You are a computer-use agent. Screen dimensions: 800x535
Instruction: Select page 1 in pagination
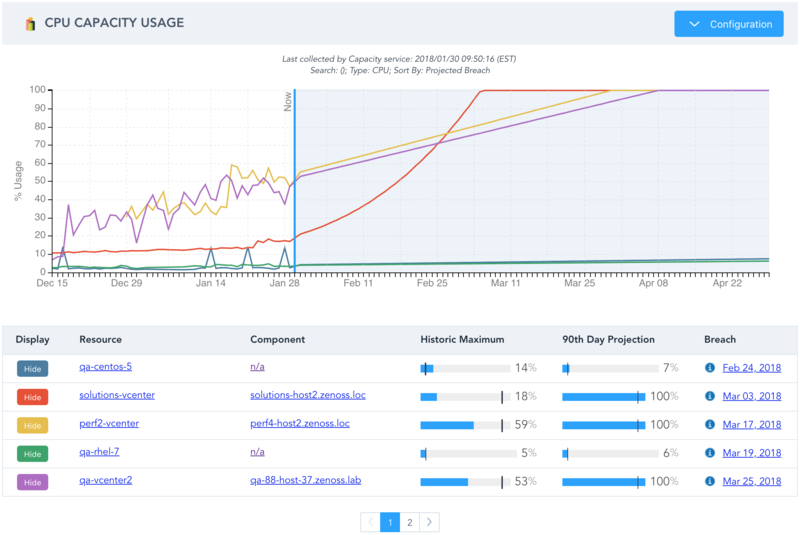point(390,522)
